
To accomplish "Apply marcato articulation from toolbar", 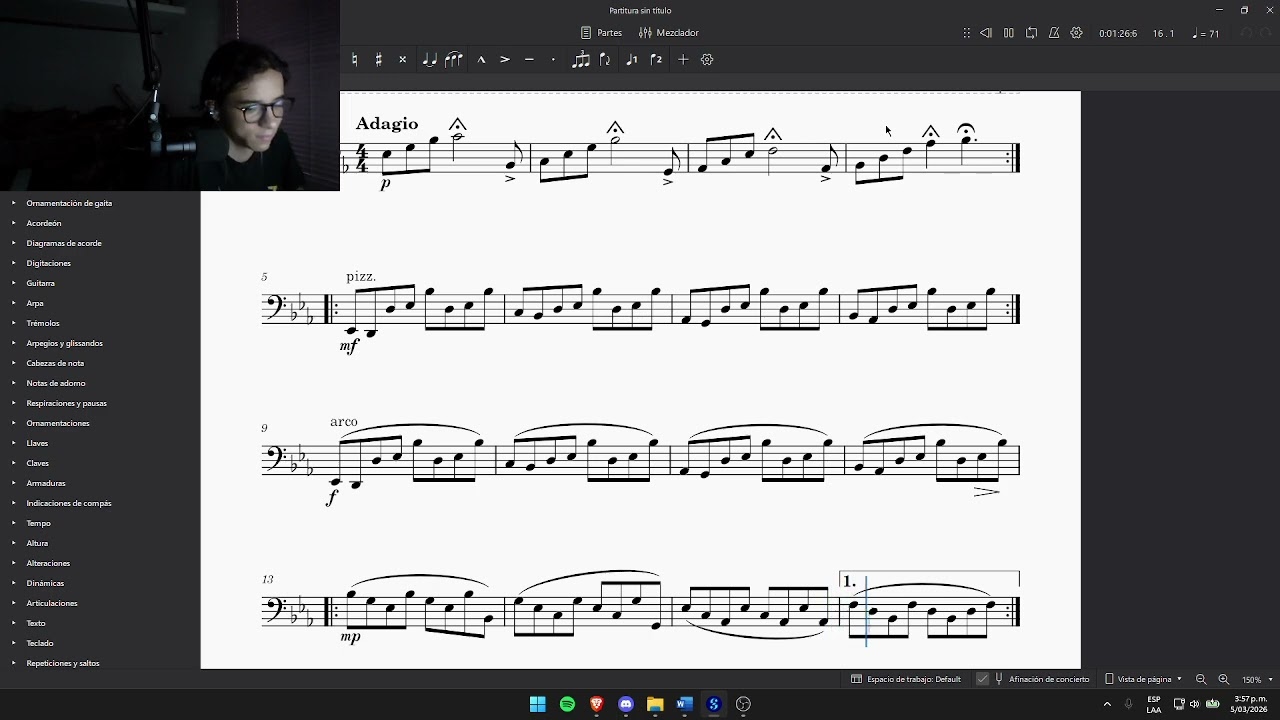I will click(481, 60).
